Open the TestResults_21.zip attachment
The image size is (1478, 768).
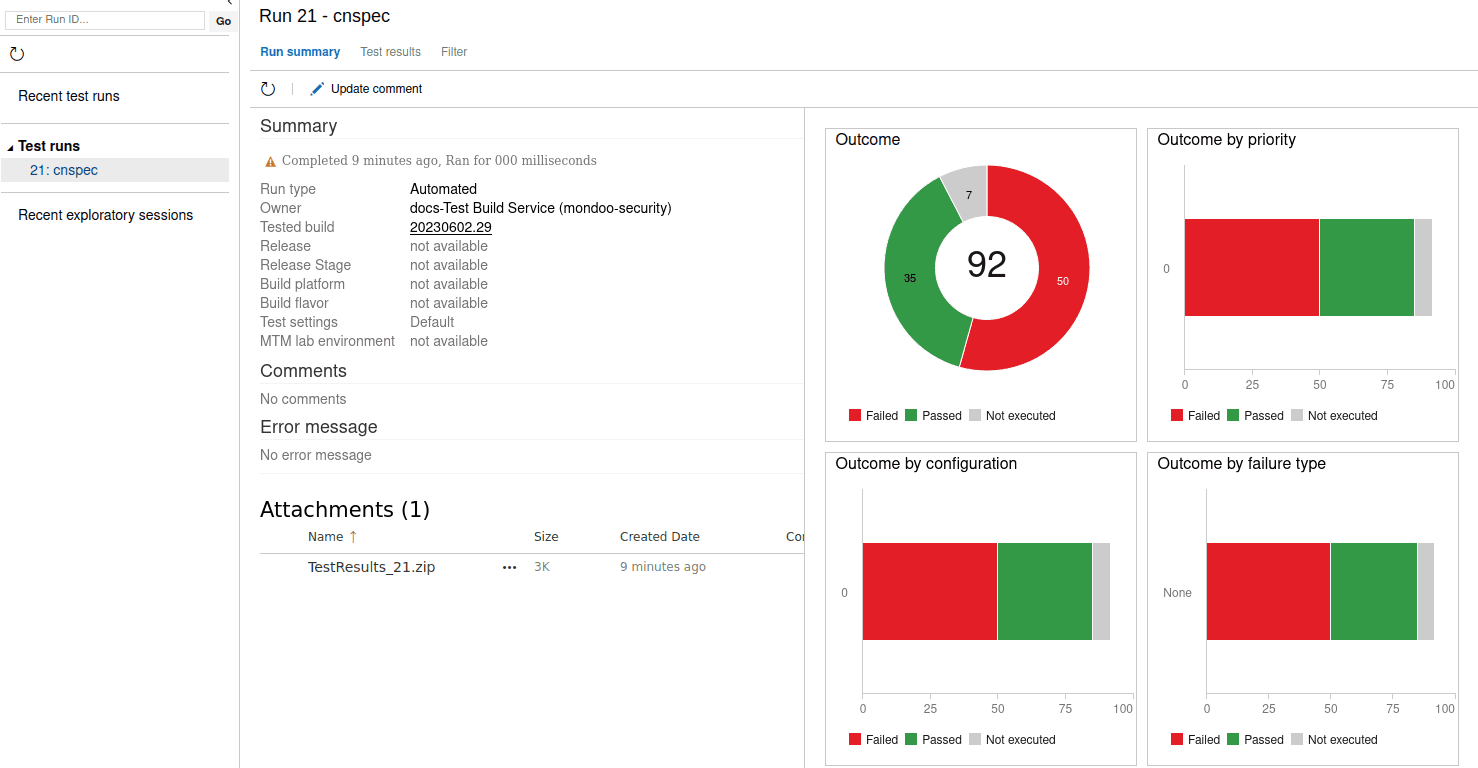pos(371,567)
